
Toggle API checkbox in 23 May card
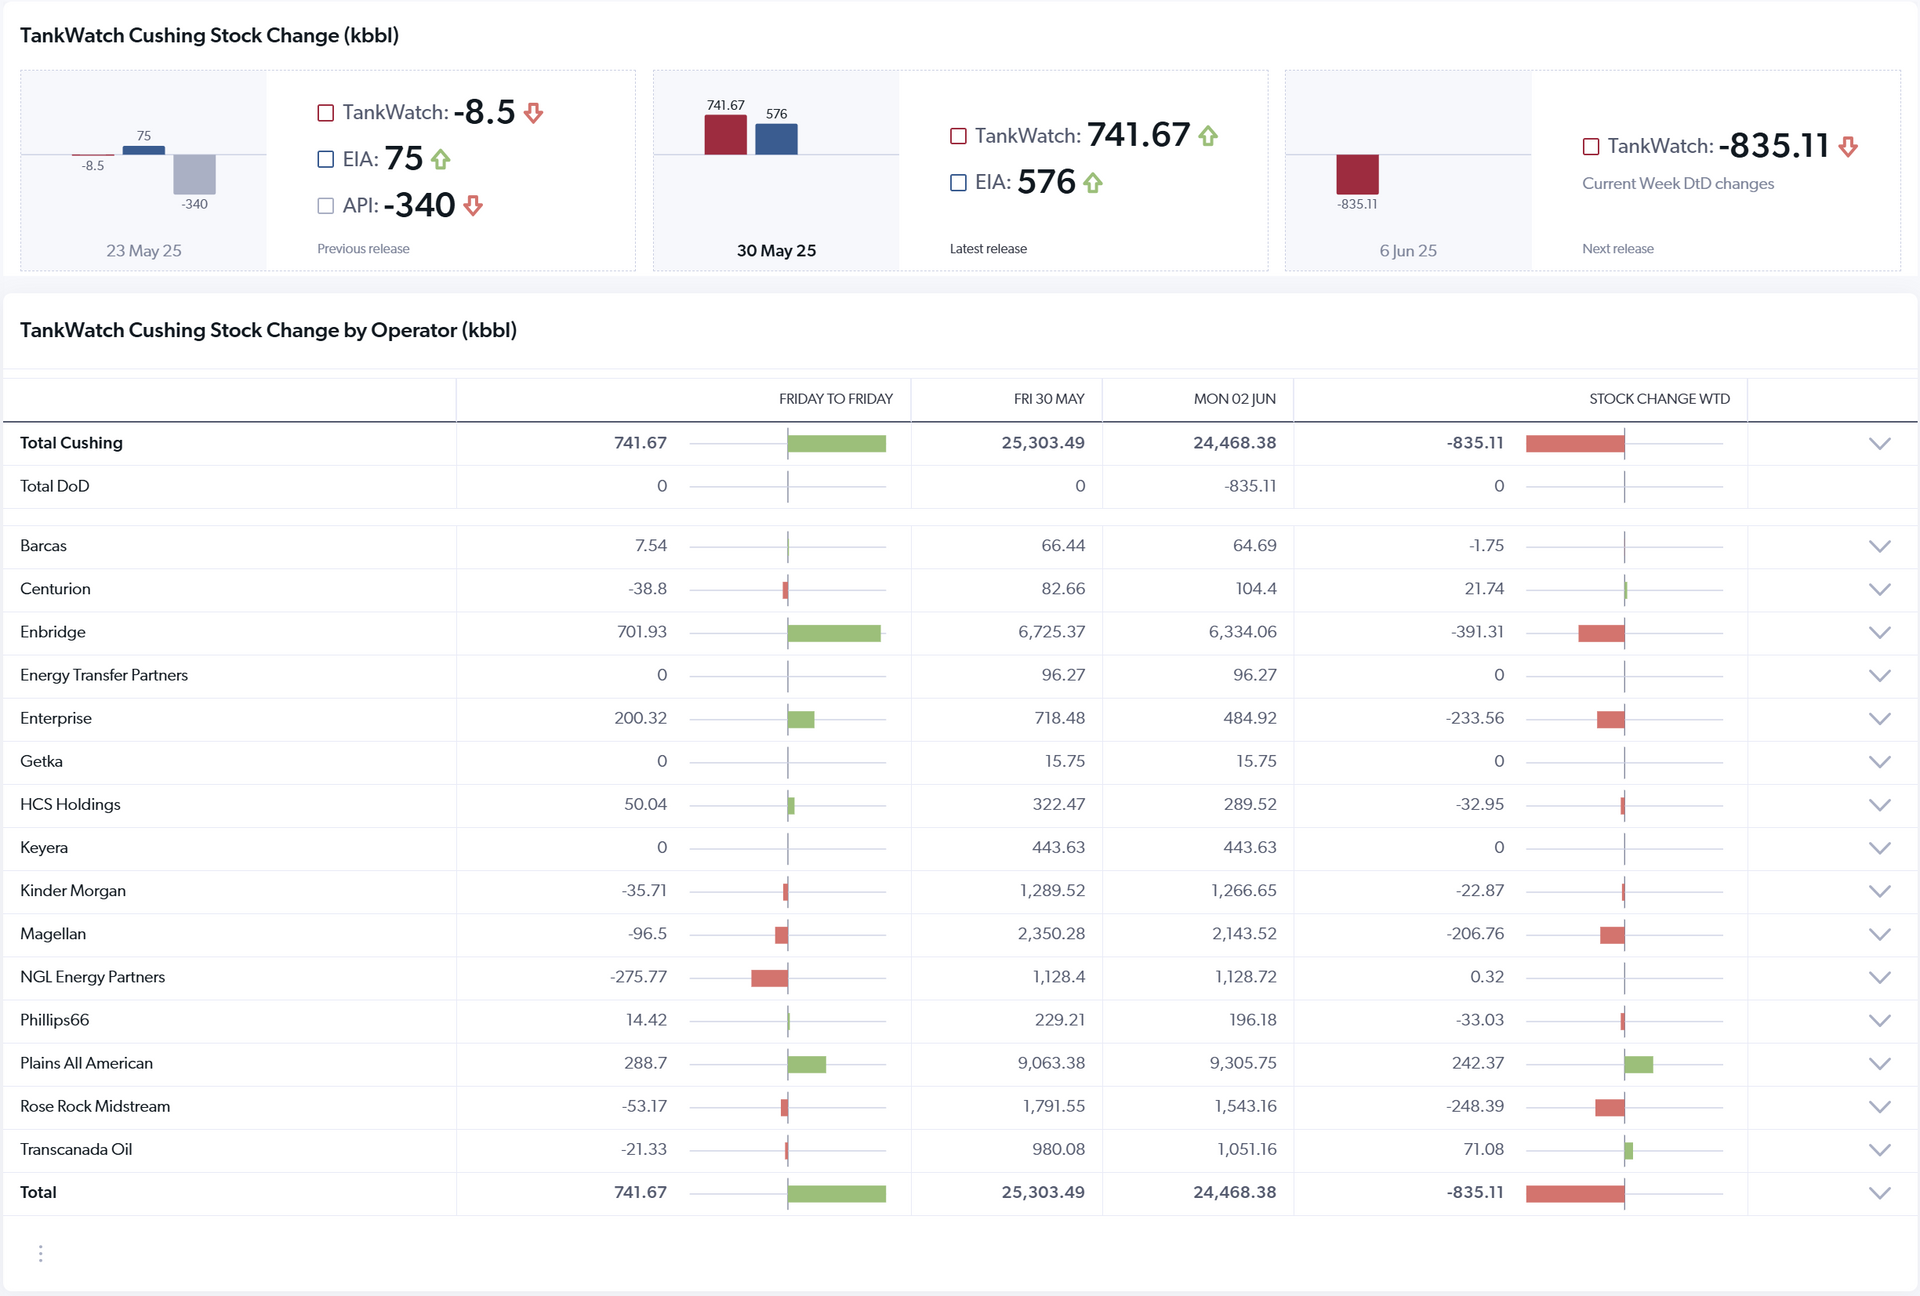(x=325, y=206)
